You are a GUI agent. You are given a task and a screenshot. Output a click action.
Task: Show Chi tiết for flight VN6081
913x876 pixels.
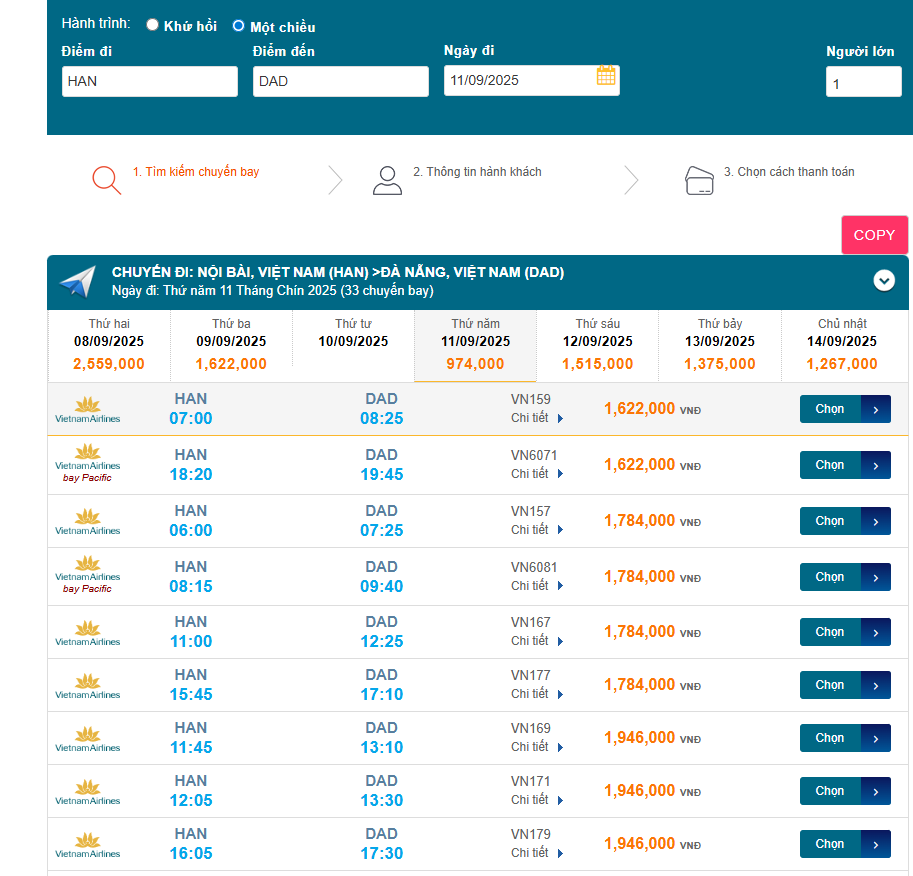537,586
